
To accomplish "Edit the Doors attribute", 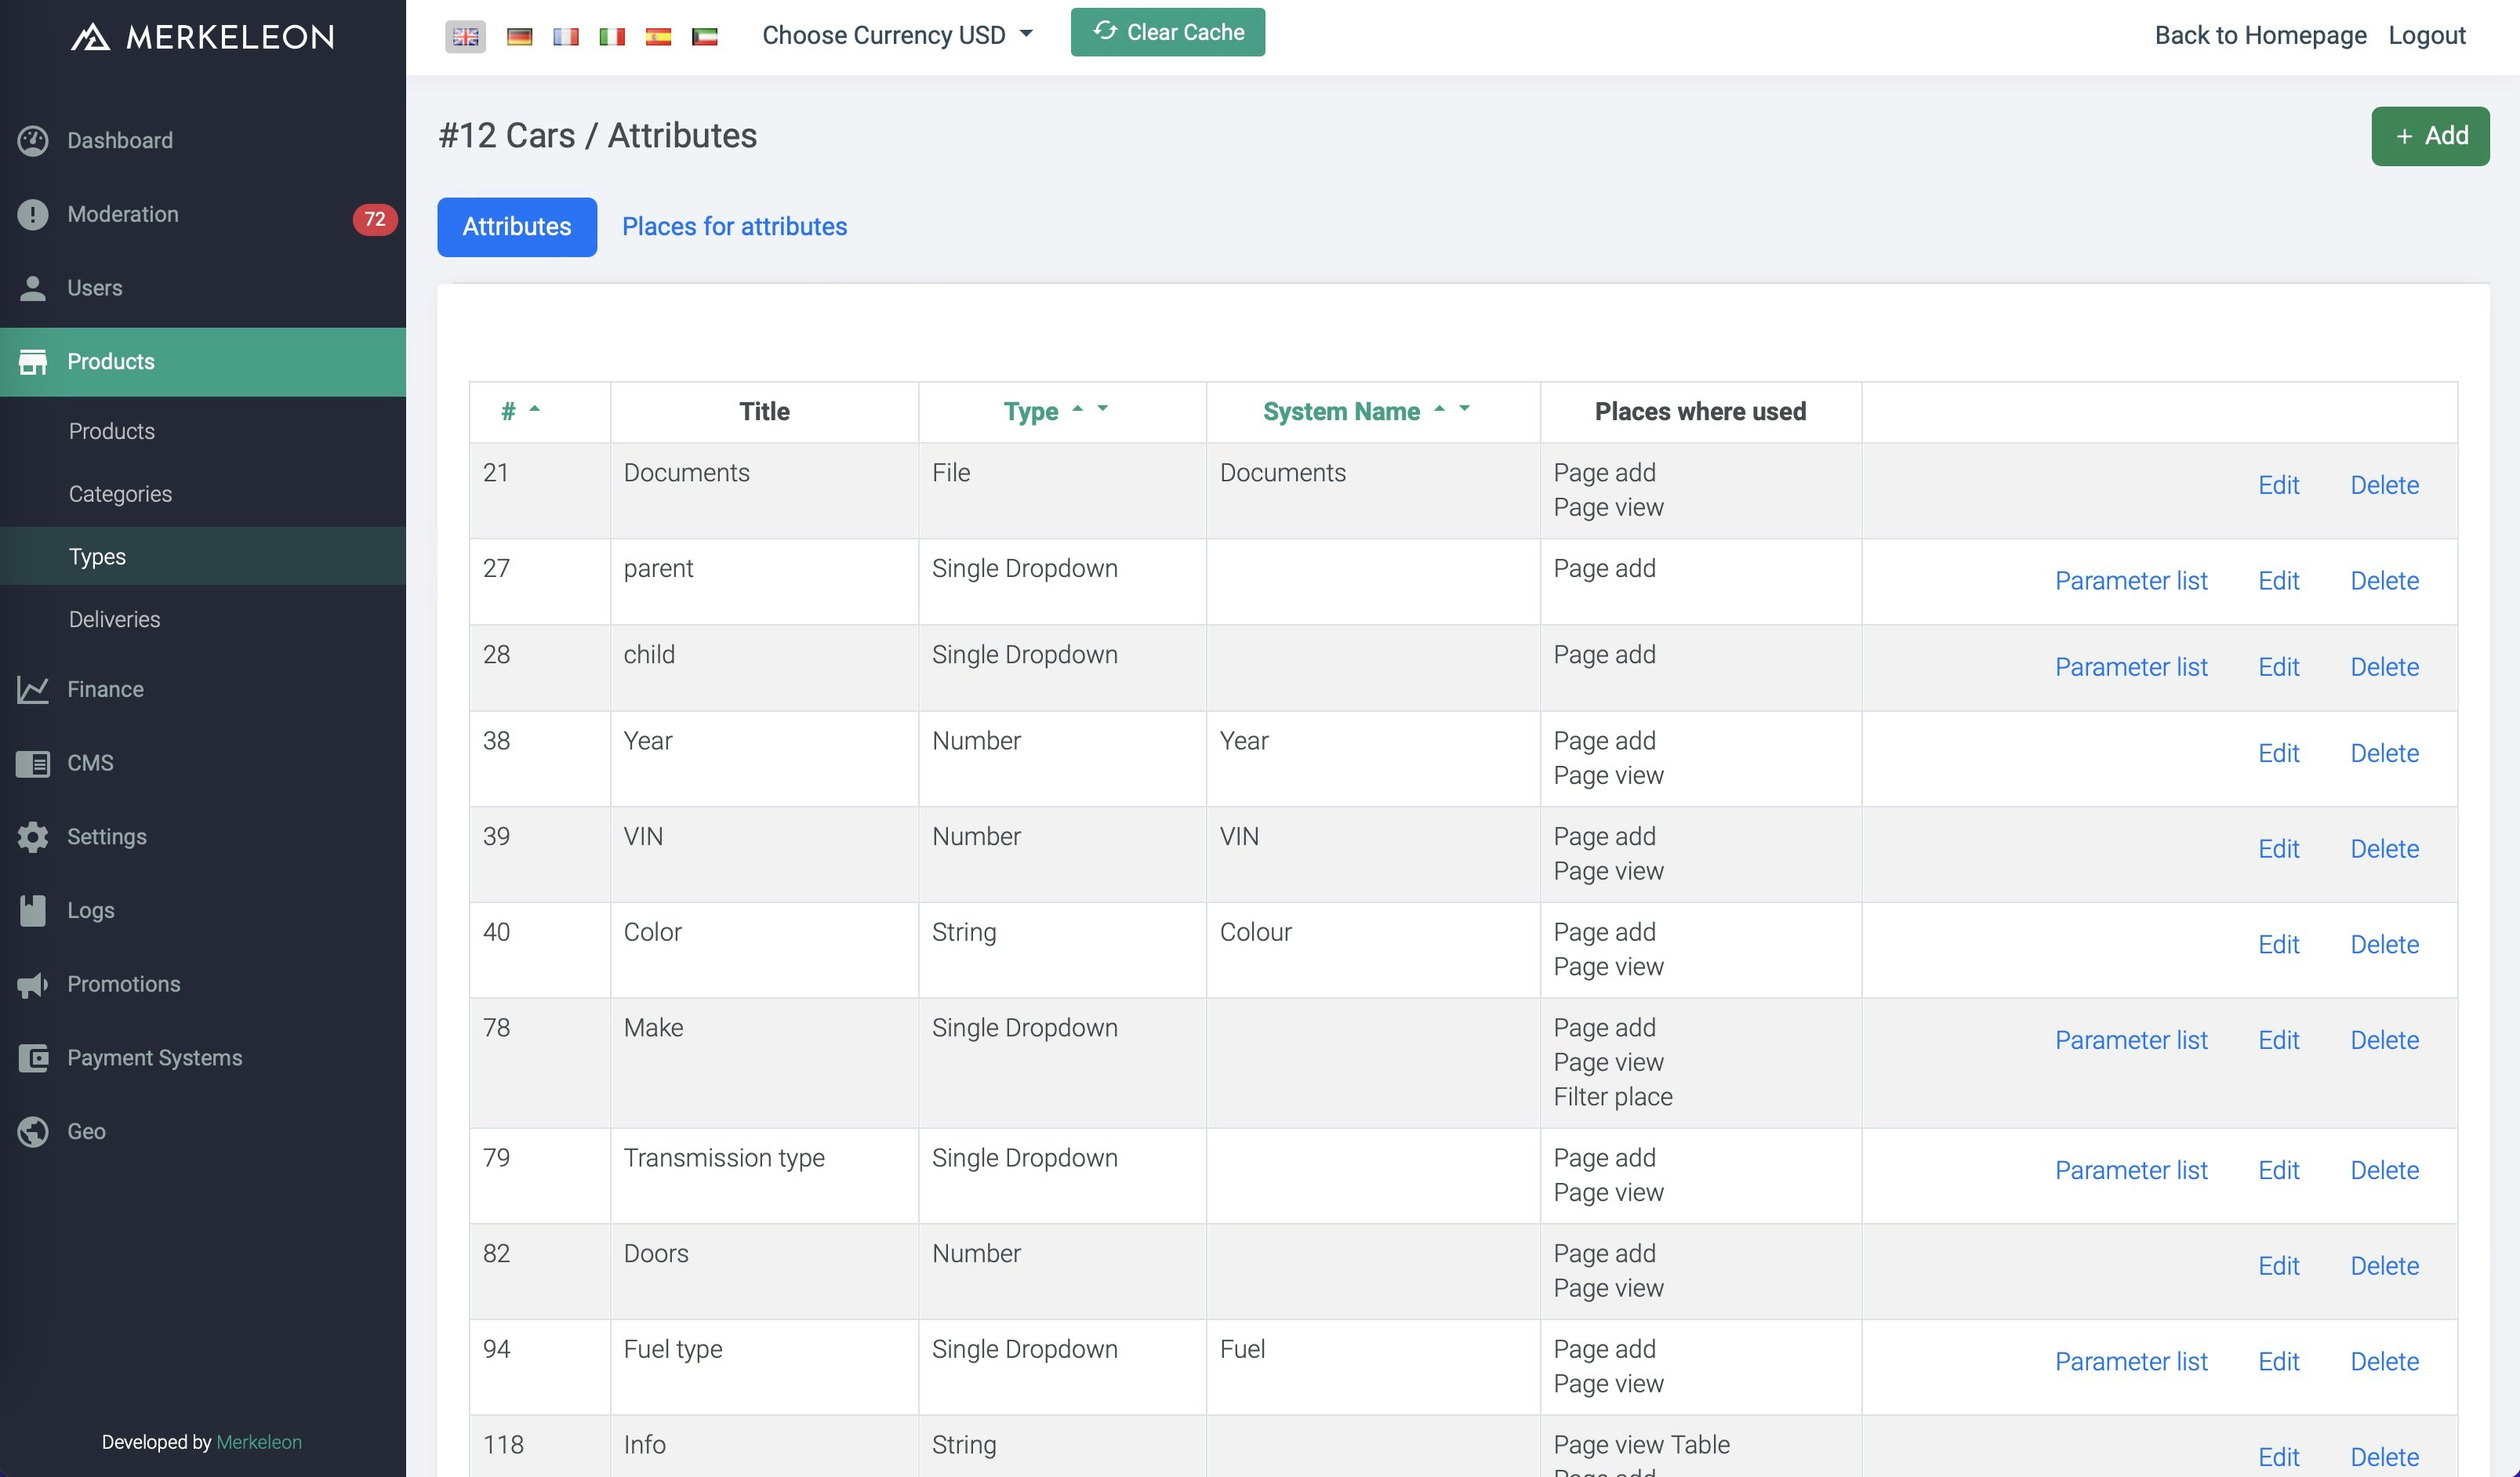I will [x=2278, y=1266].
